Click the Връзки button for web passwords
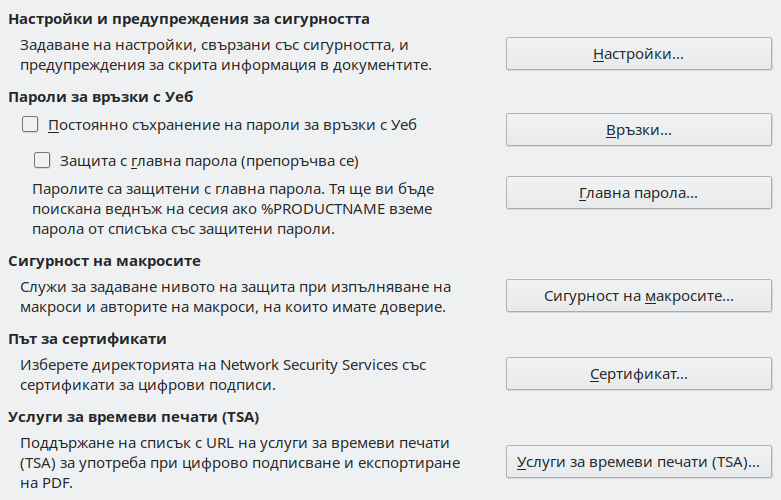This screenshot has width=781, height=500. coord(638,130)
